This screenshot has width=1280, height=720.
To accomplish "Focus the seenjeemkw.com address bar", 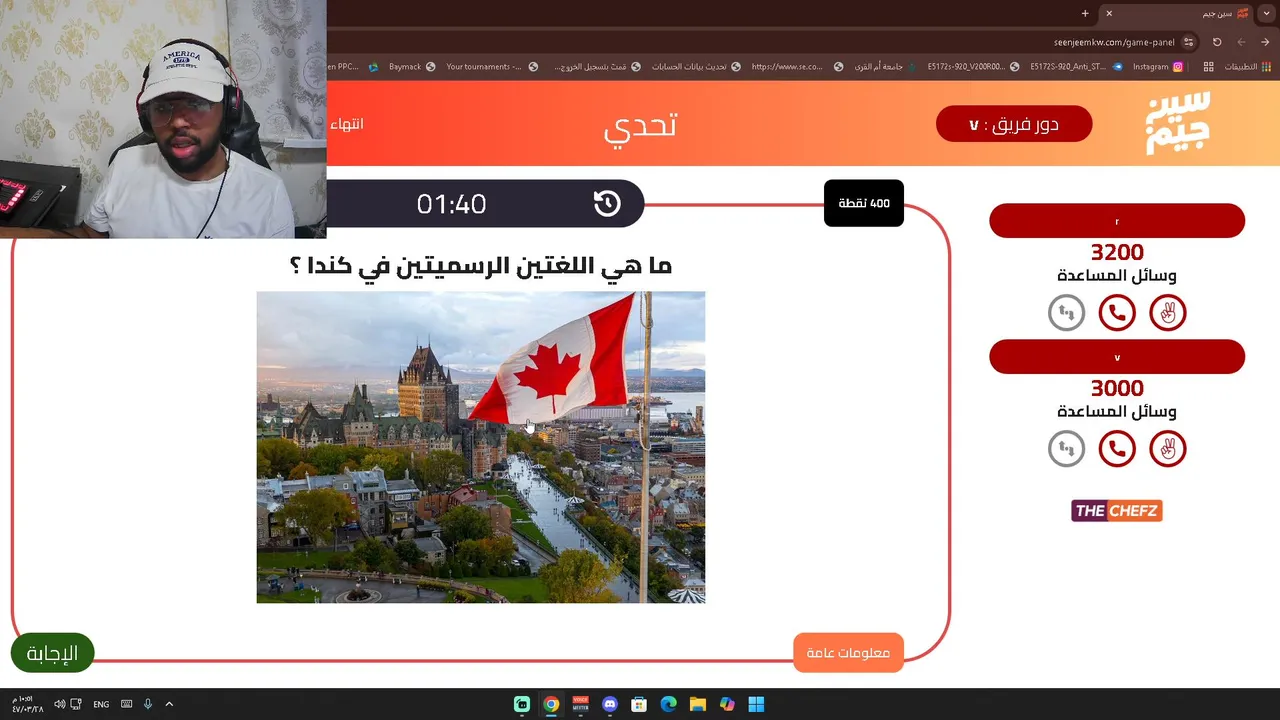I will (x=1114, y=42).
